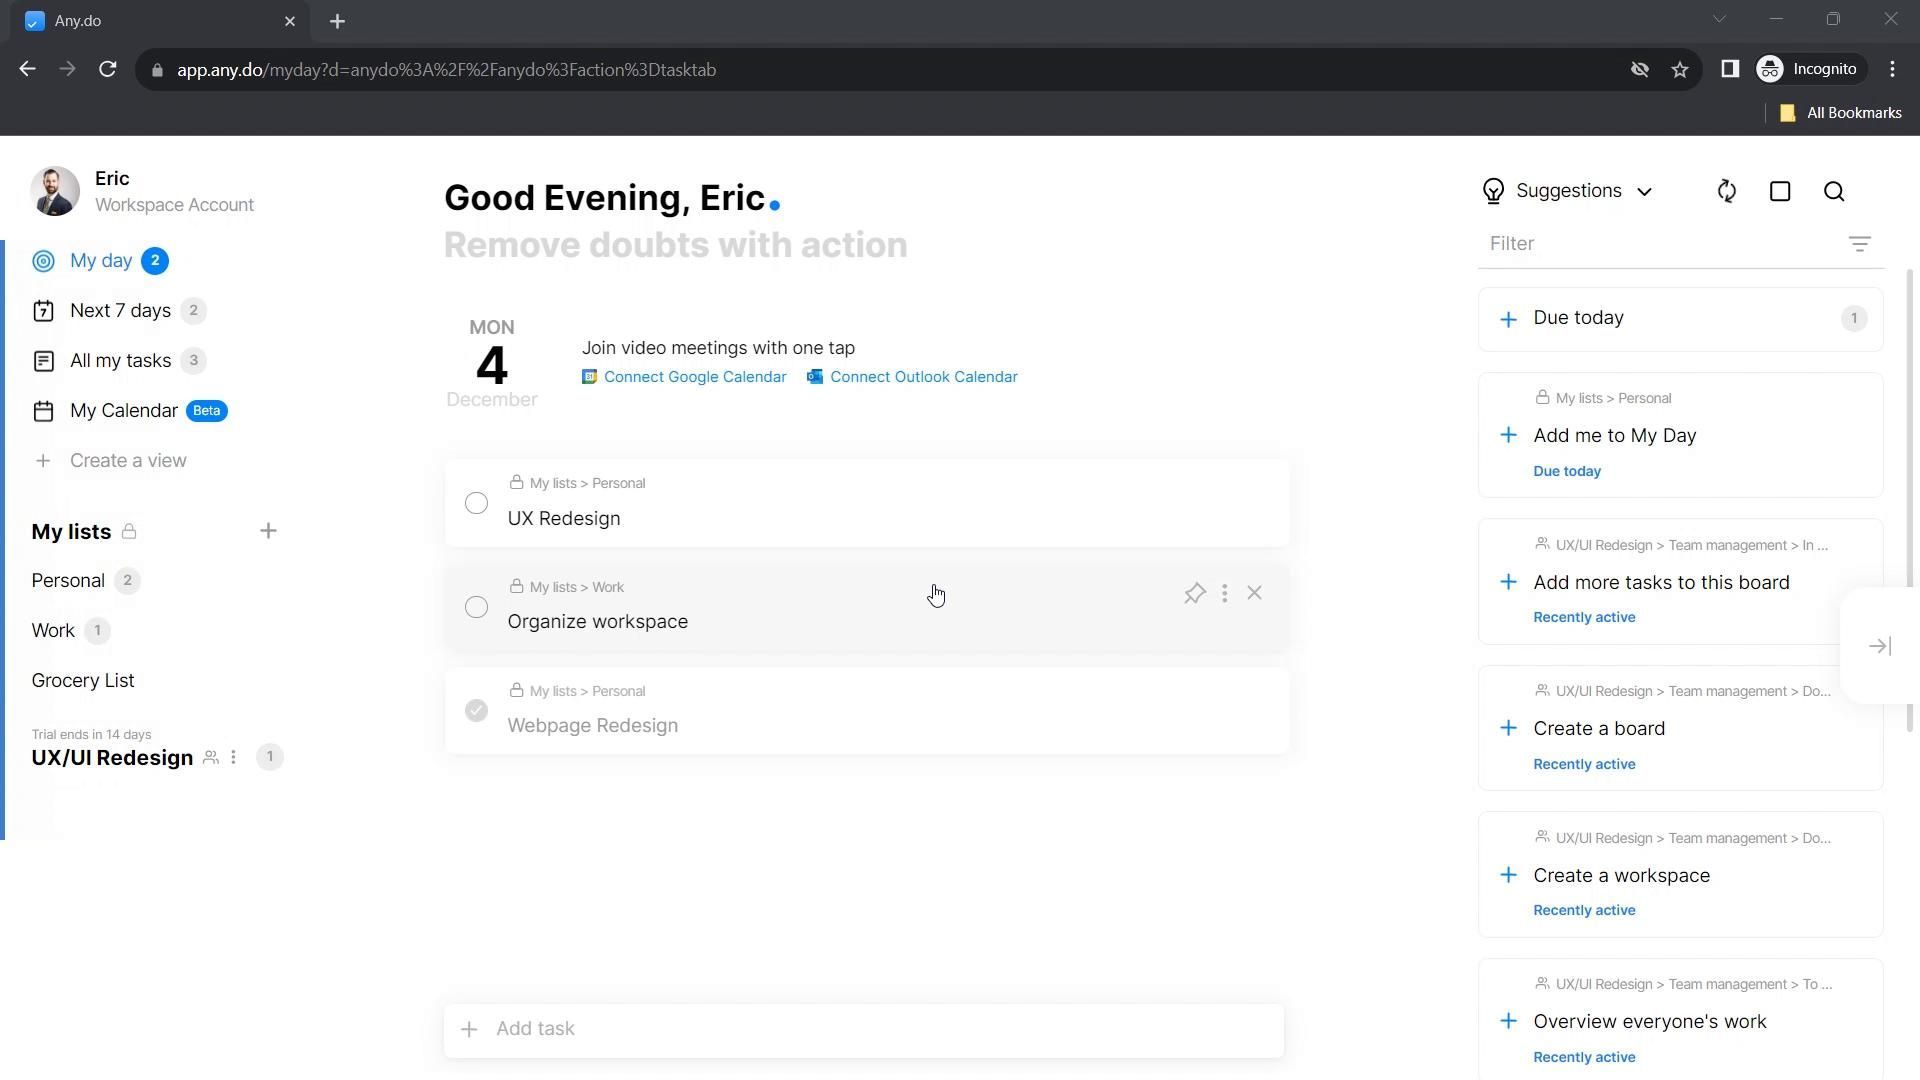Switch to All my tasks view

(x=120, y=361)
